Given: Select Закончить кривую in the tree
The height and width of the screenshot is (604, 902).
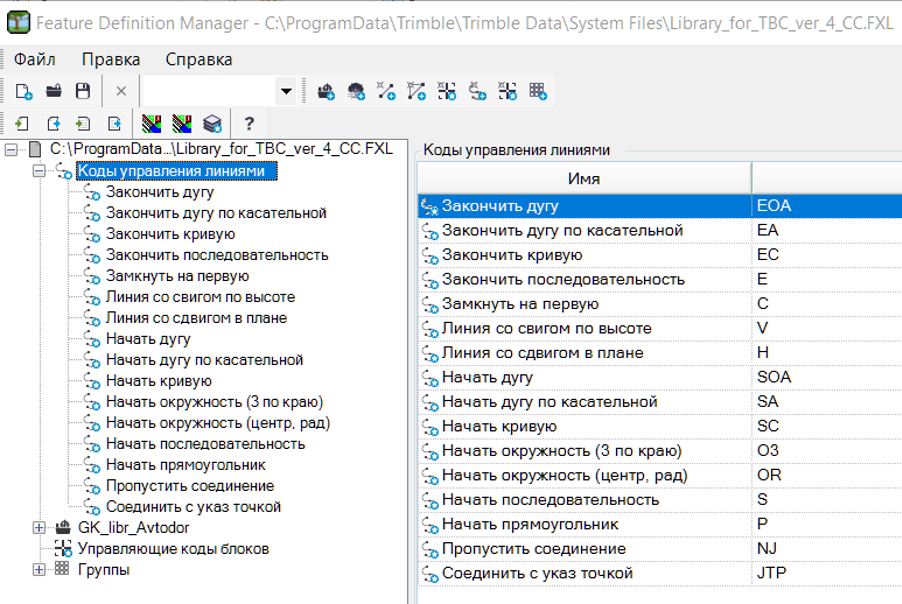Looking at the screenshot, I should tap(170, 234).
